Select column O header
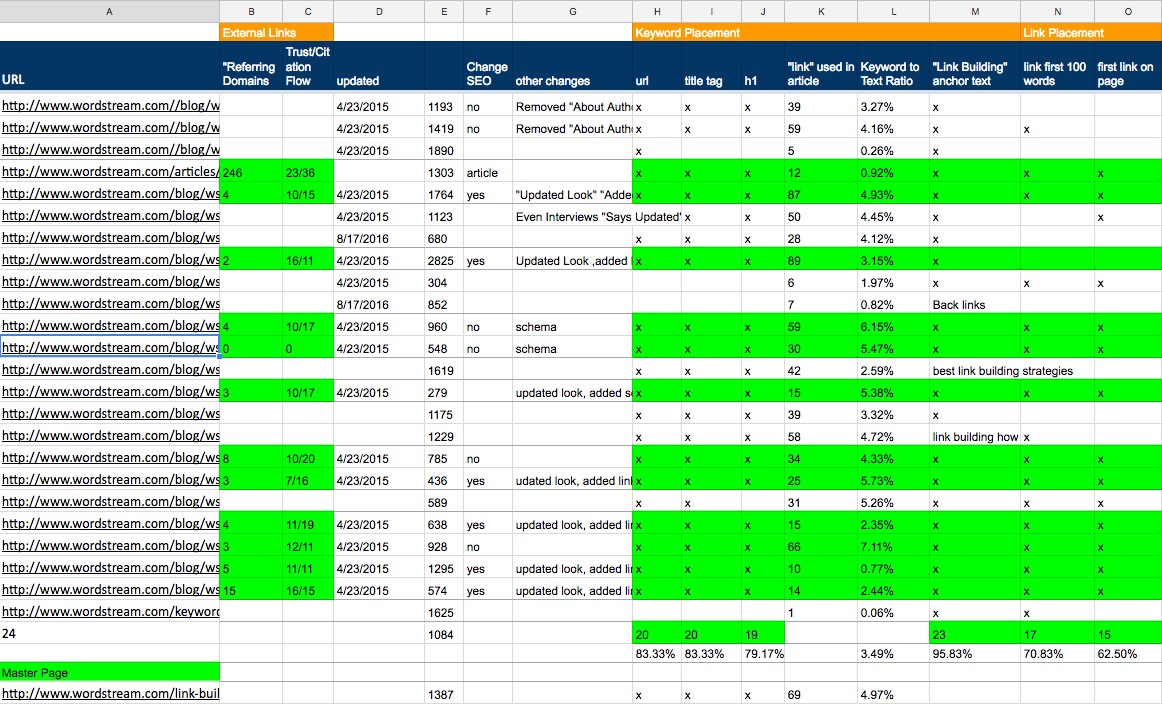The width and height of the screenshot is (1162, 704). tap(1127, 11)
